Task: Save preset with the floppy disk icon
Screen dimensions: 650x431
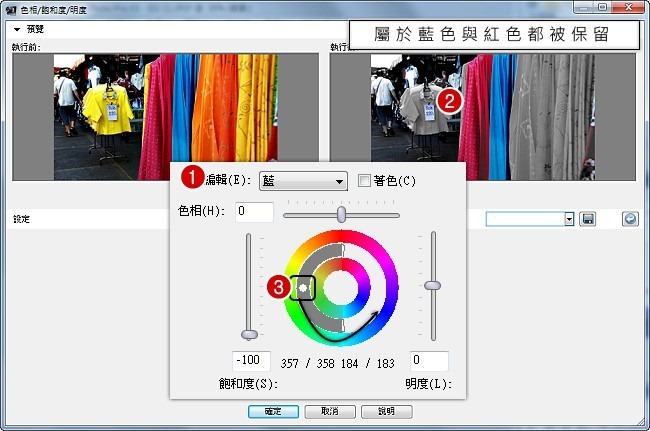Action: click(x=587, y=219)
